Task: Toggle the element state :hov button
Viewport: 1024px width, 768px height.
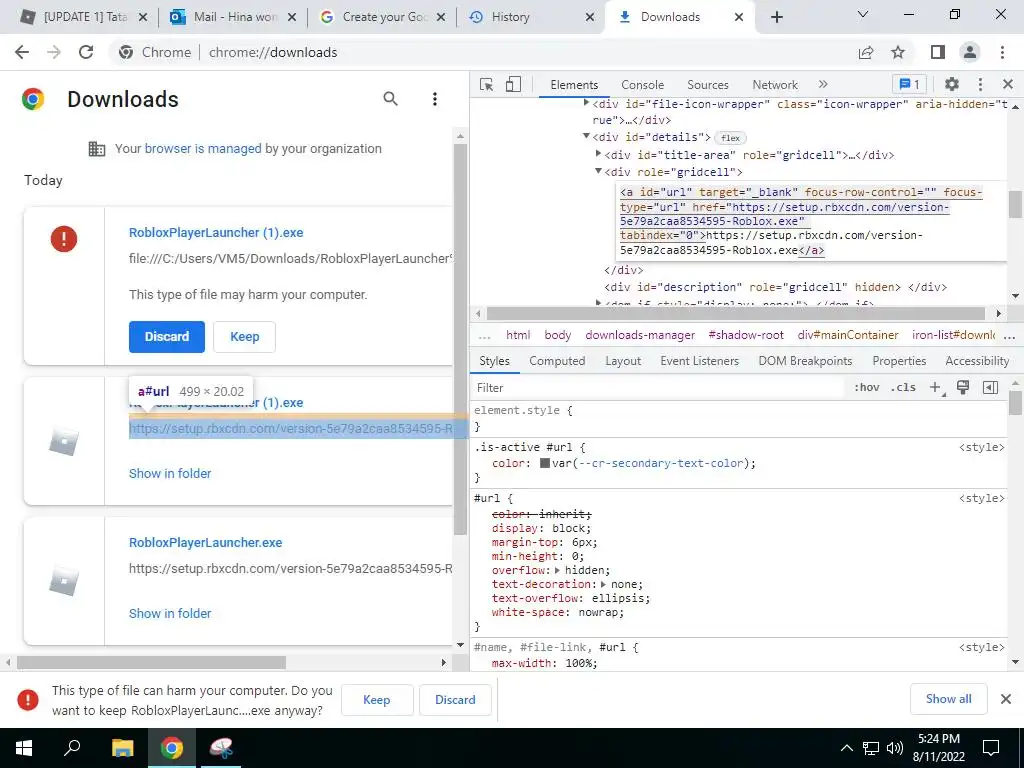Action: pyautogui.click(x=867, y=387)
